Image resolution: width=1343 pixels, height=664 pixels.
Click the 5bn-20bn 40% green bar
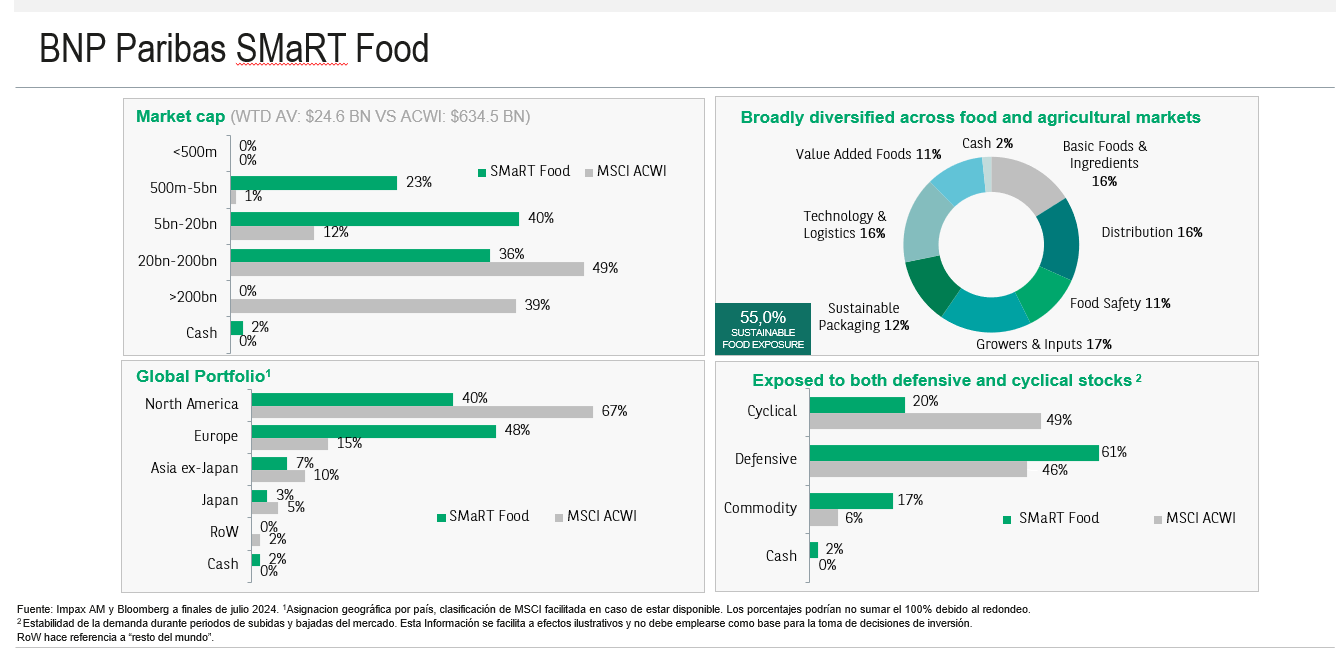(374, 219)
